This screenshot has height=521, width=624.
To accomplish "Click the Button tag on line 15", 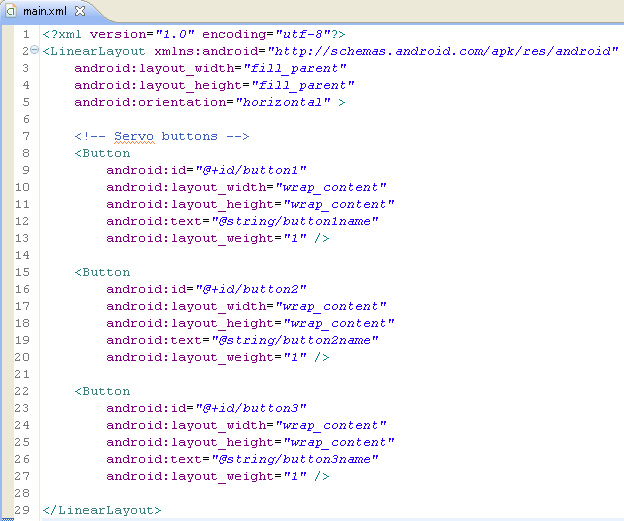I will [102, 272].
